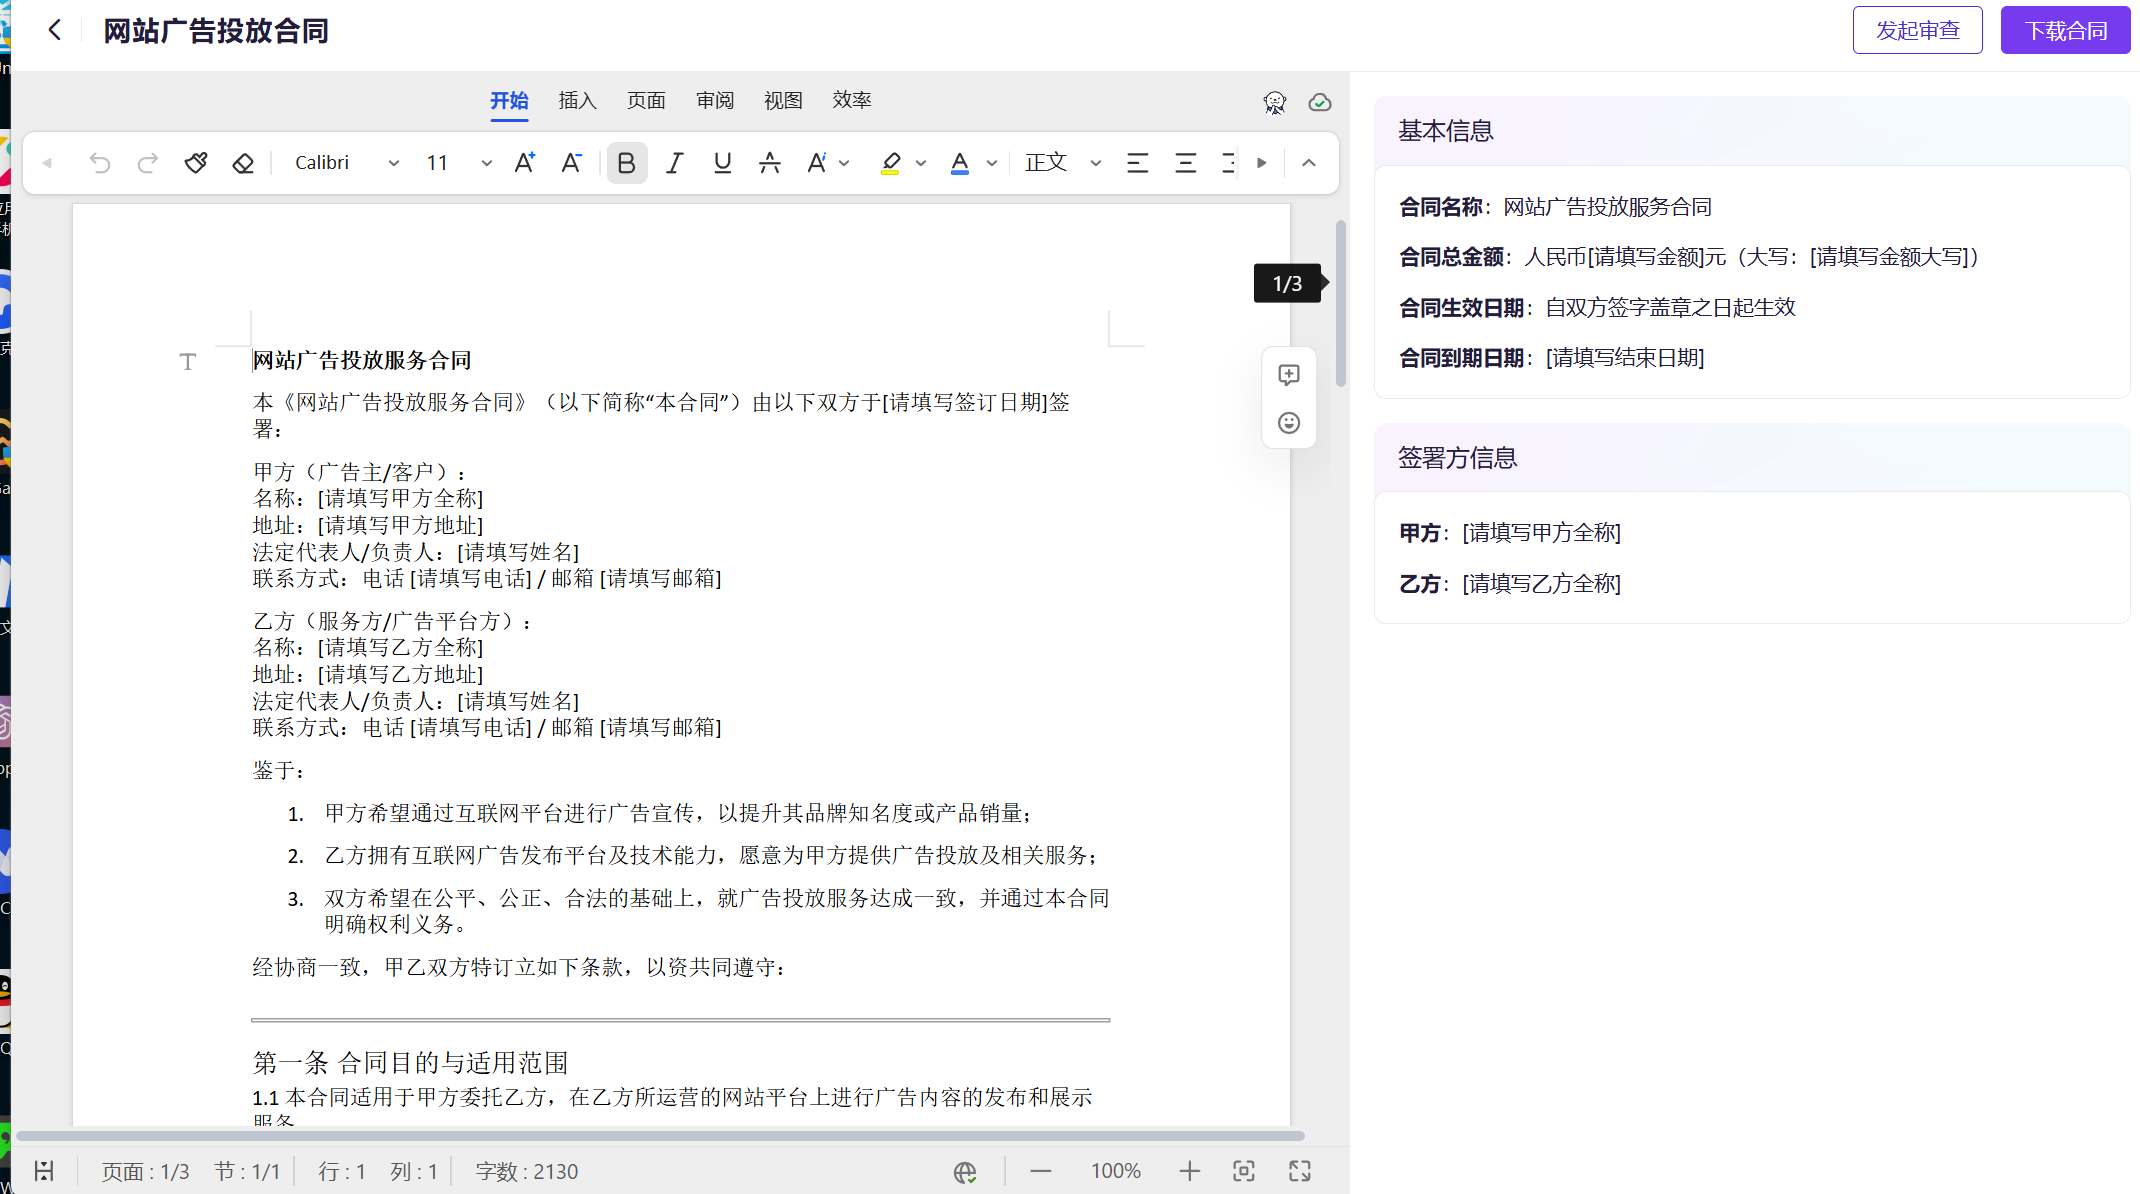Toggle bold formatting
2140x1194 pixels.
pos(626,163)
